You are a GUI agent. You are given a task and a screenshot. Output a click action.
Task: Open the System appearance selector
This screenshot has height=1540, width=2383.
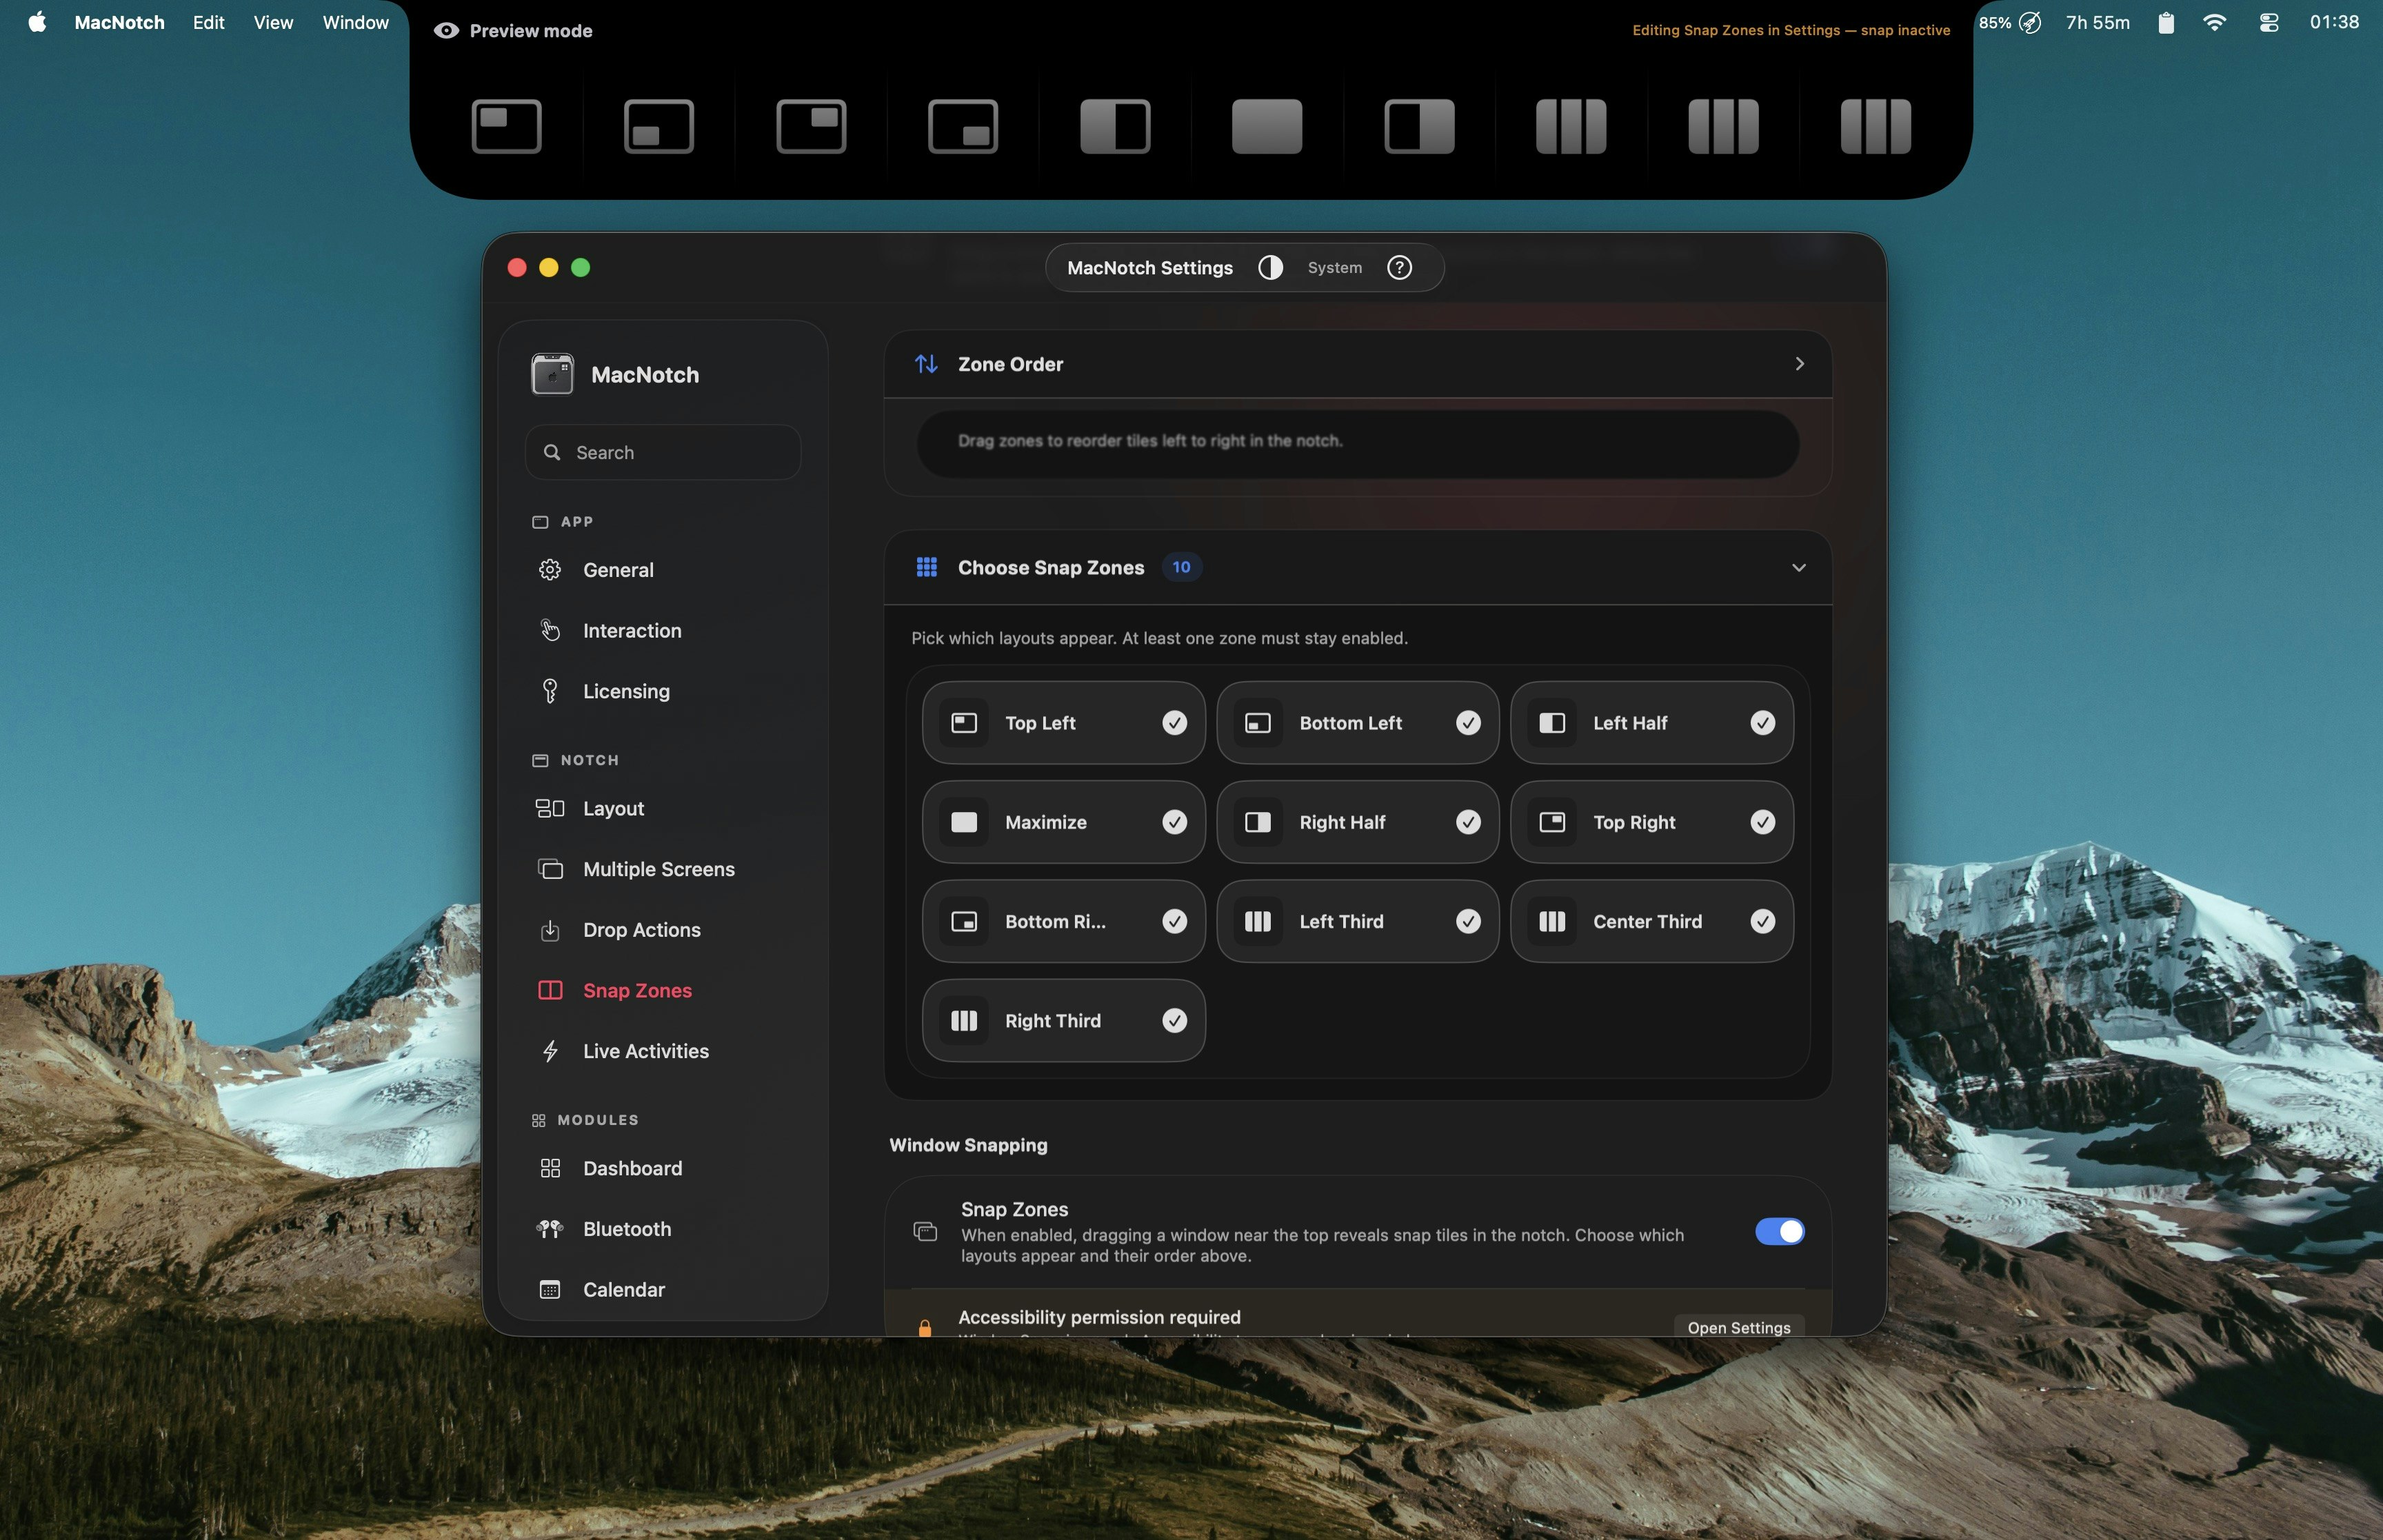coord(1334,267)
